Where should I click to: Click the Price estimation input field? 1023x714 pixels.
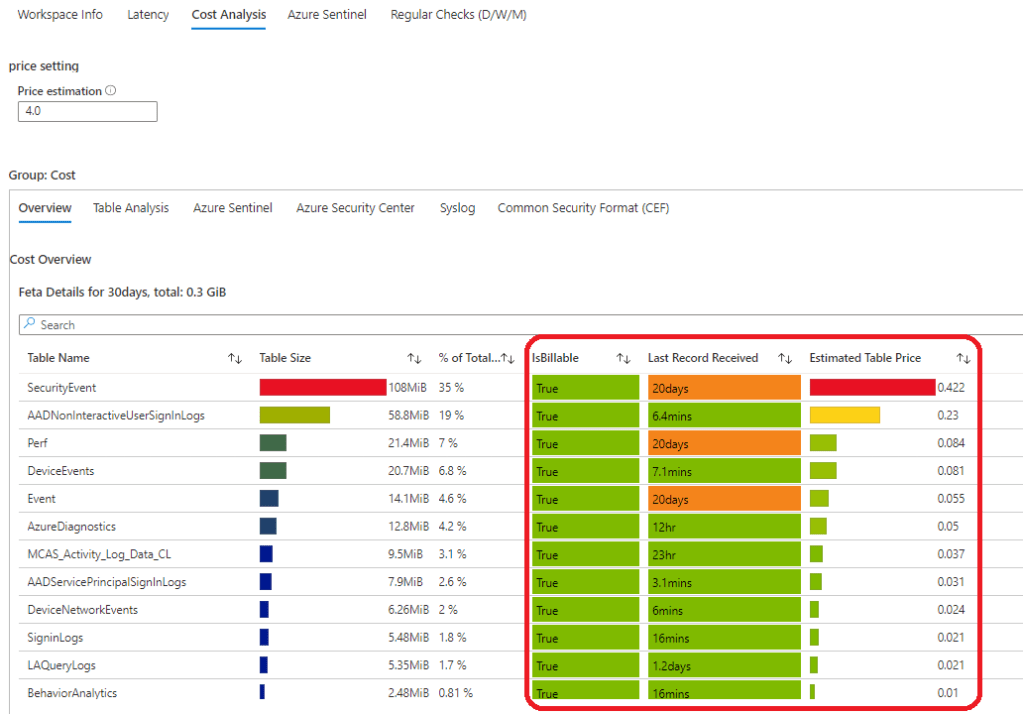(88, 112)
